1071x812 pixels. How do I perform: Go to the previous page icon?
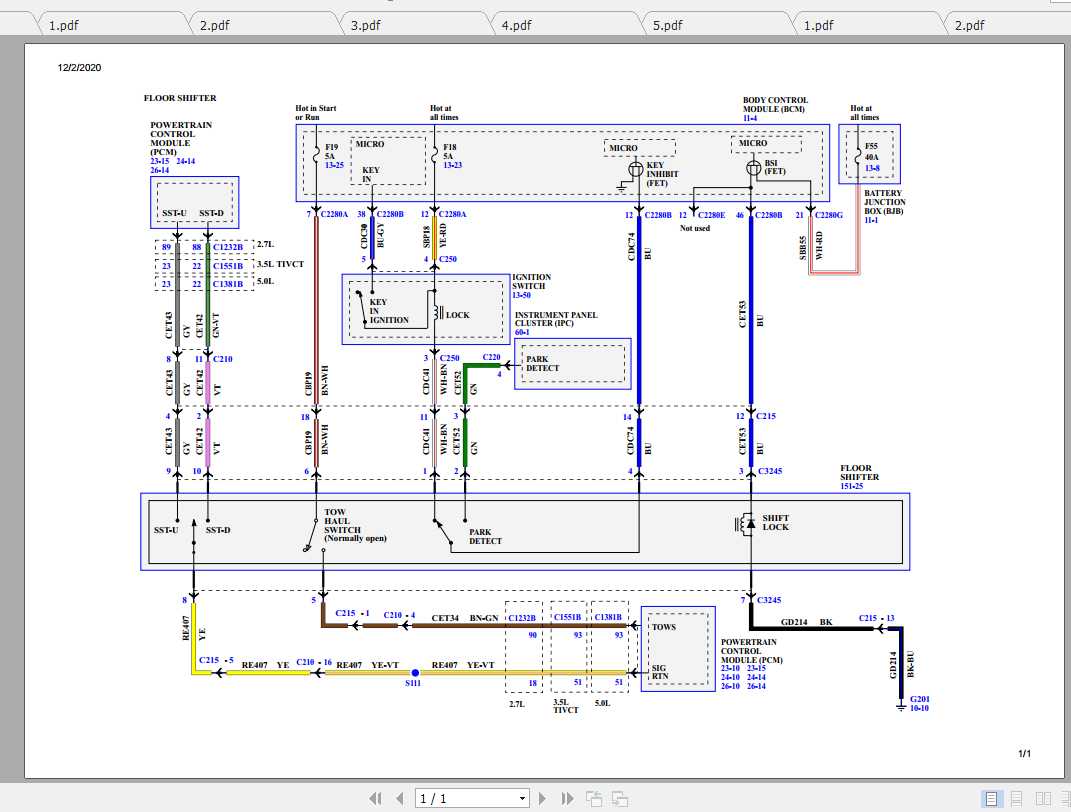coord(399,797)
